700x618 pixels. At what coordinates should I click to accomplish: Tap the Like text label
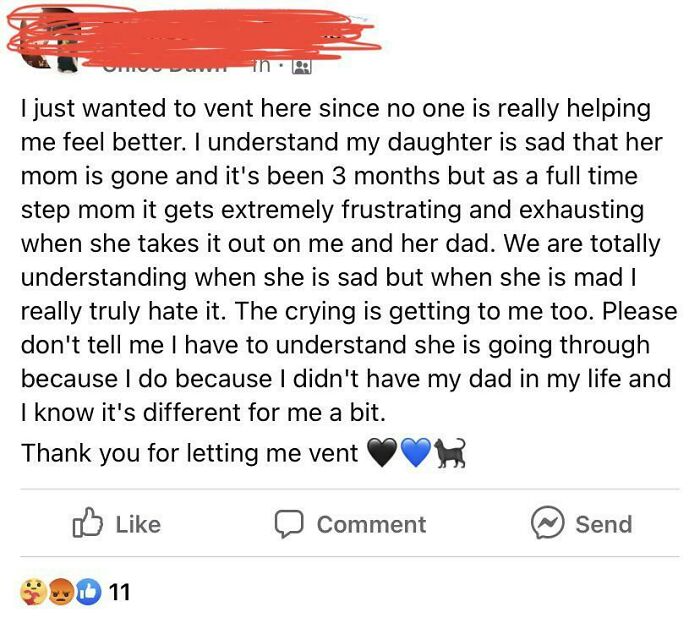point(138,524)
